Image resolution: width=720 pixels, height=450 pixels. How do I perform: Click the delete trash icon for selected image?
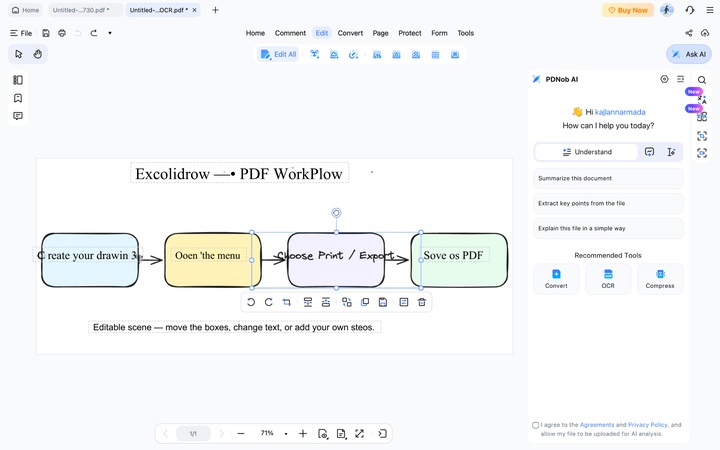coord(422,302)
